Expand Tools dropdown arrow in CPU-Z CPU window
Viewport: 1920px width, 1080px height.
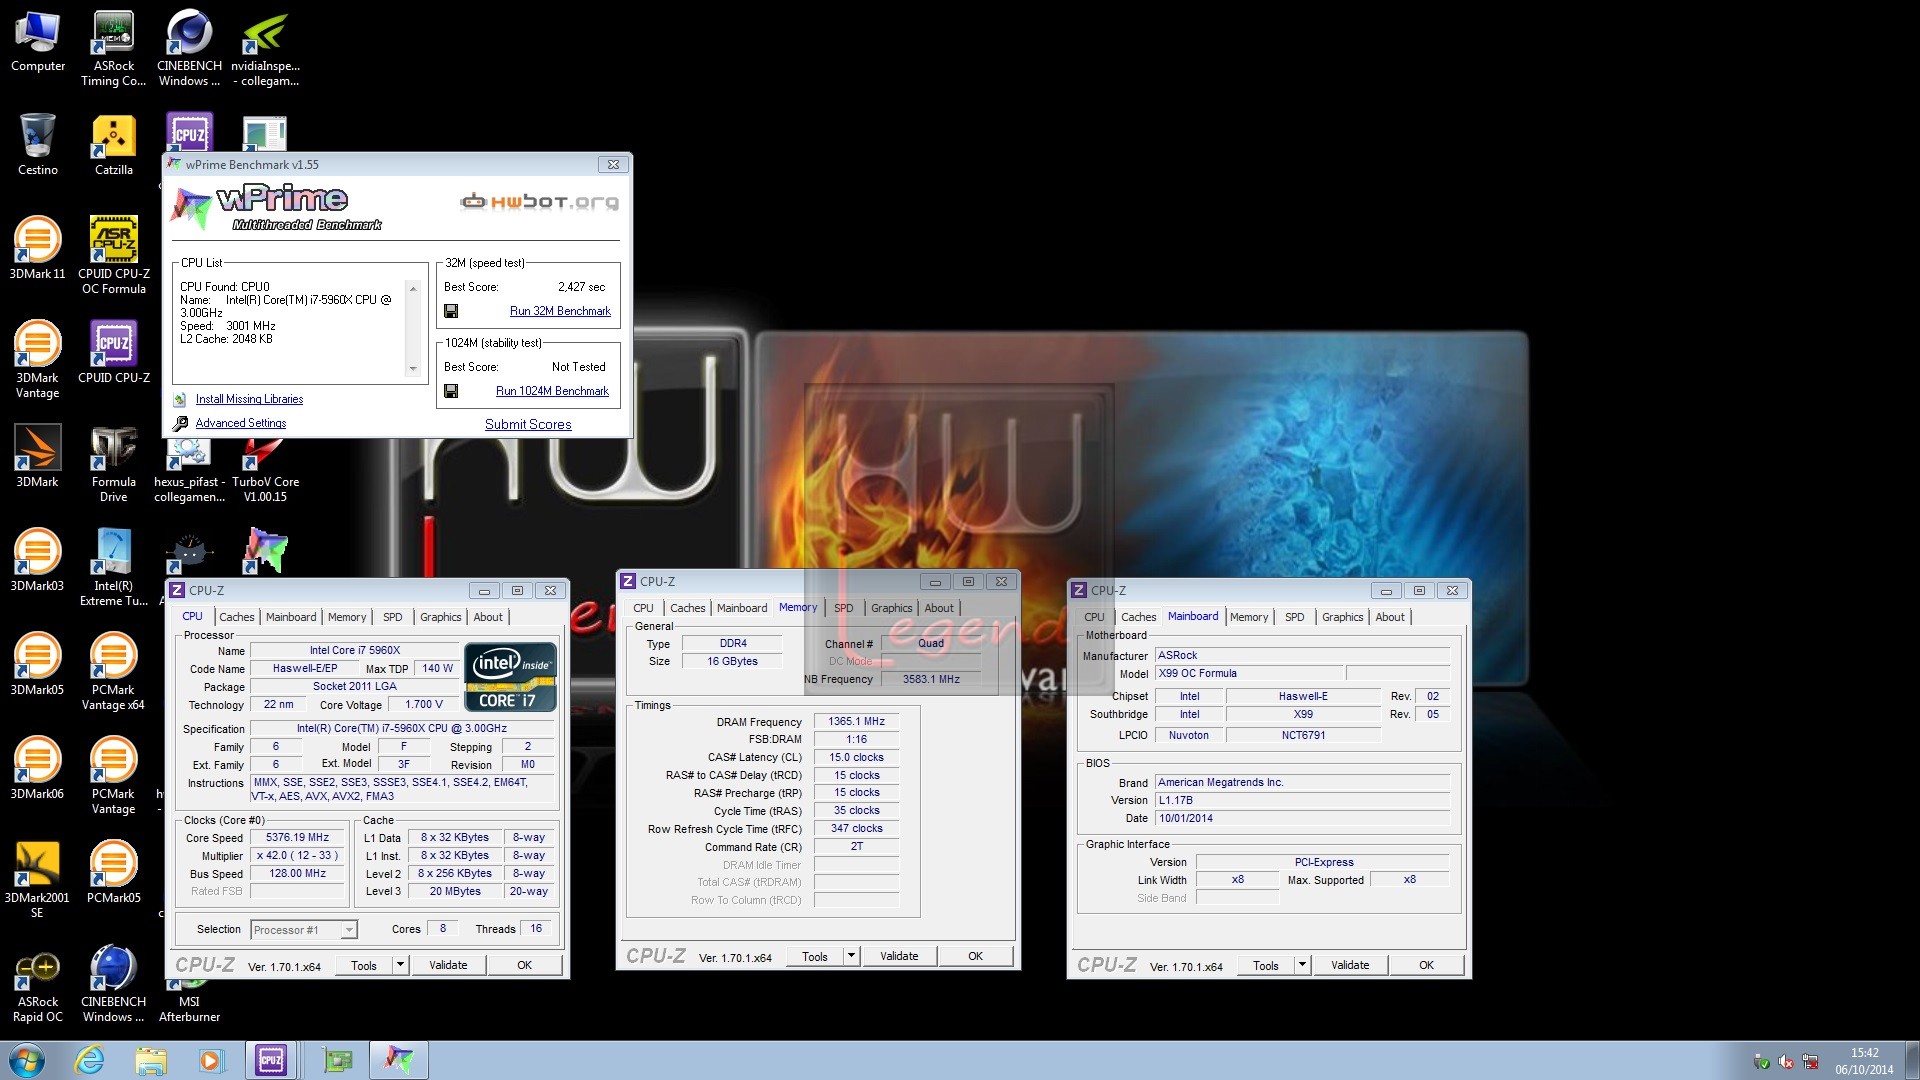400,965
